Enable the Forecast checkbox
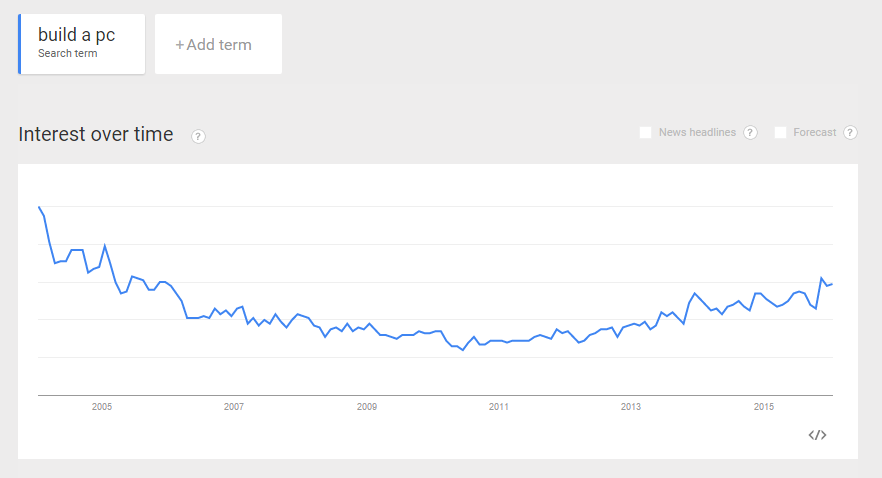Screen dimensions: 882x478 [x=780, y=132]
